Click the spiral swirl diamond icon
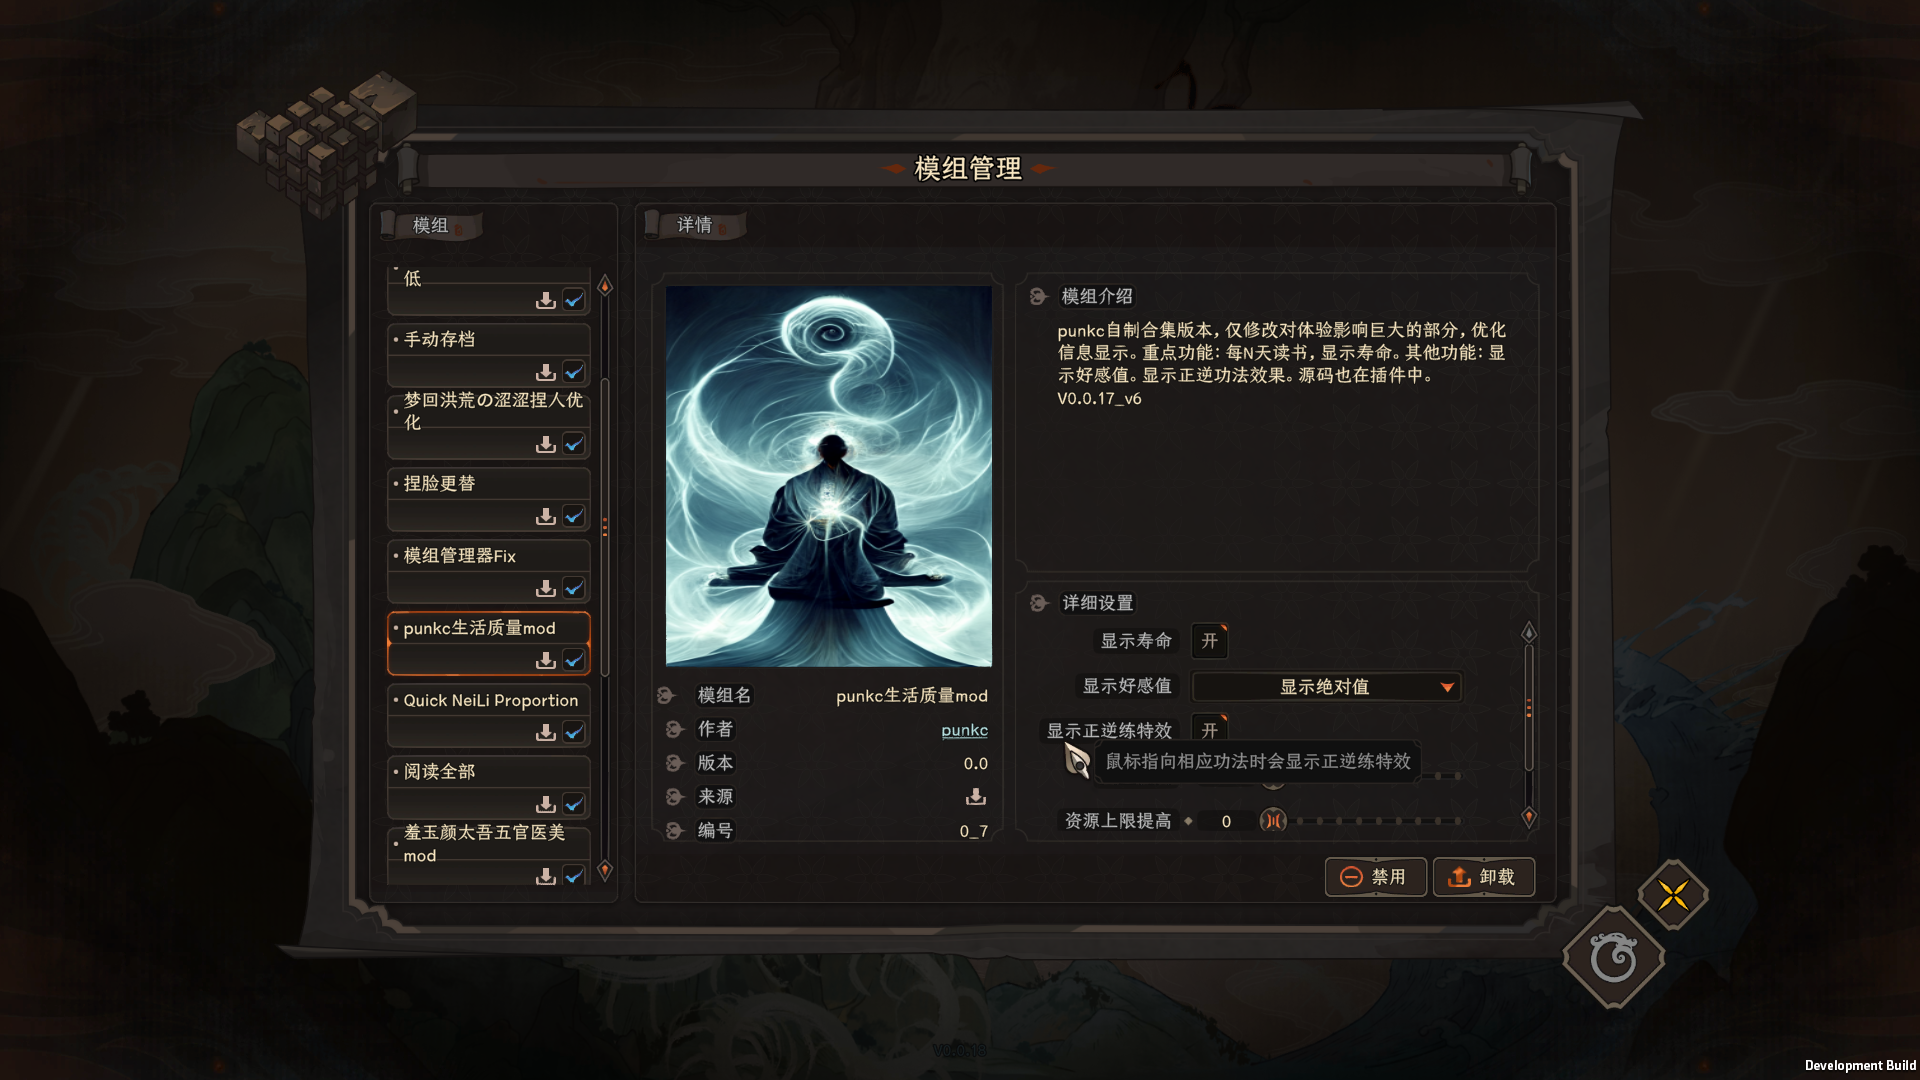The width and height of the screenshot is (1920, 1080). coord(1613,958)
